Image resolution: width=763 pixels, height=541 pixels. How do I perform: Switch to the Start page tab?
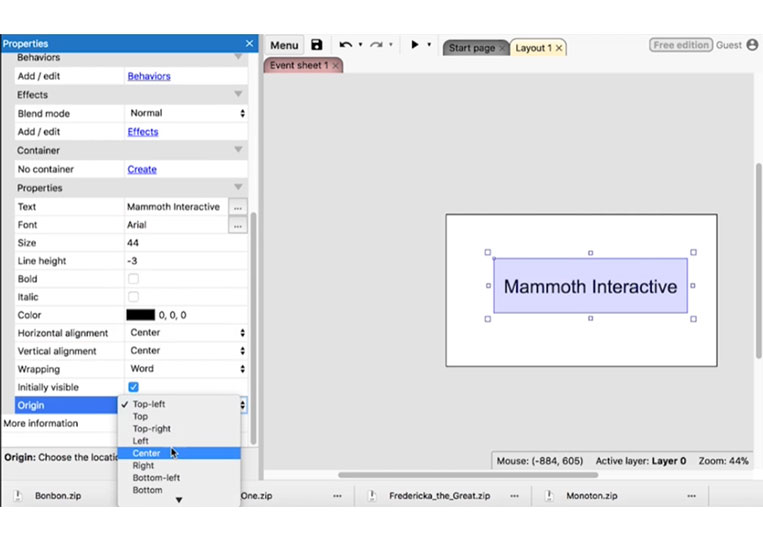point(472,48)
